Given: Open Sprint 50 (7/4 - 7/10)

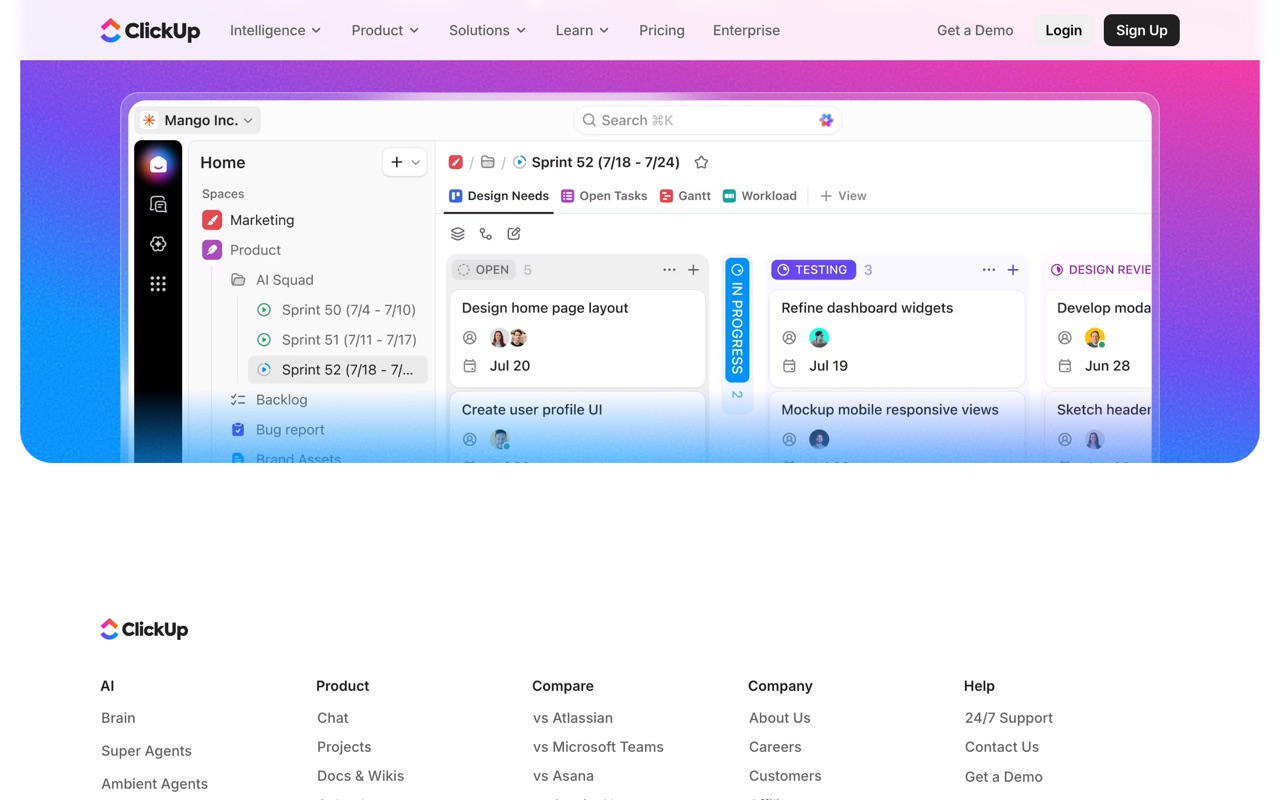Looking at the screenshot, I should 348,310.
